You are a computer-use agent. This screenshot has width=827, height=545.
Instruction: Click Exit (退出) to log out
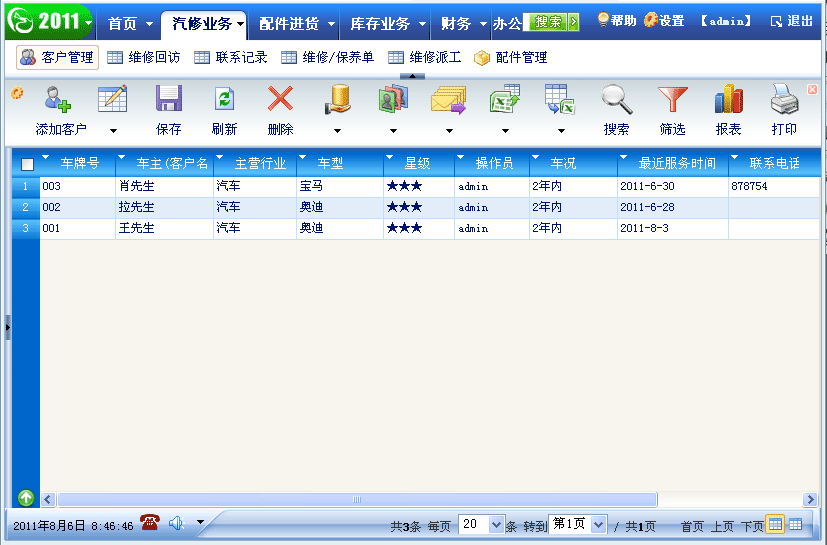[x=791, y=21]
